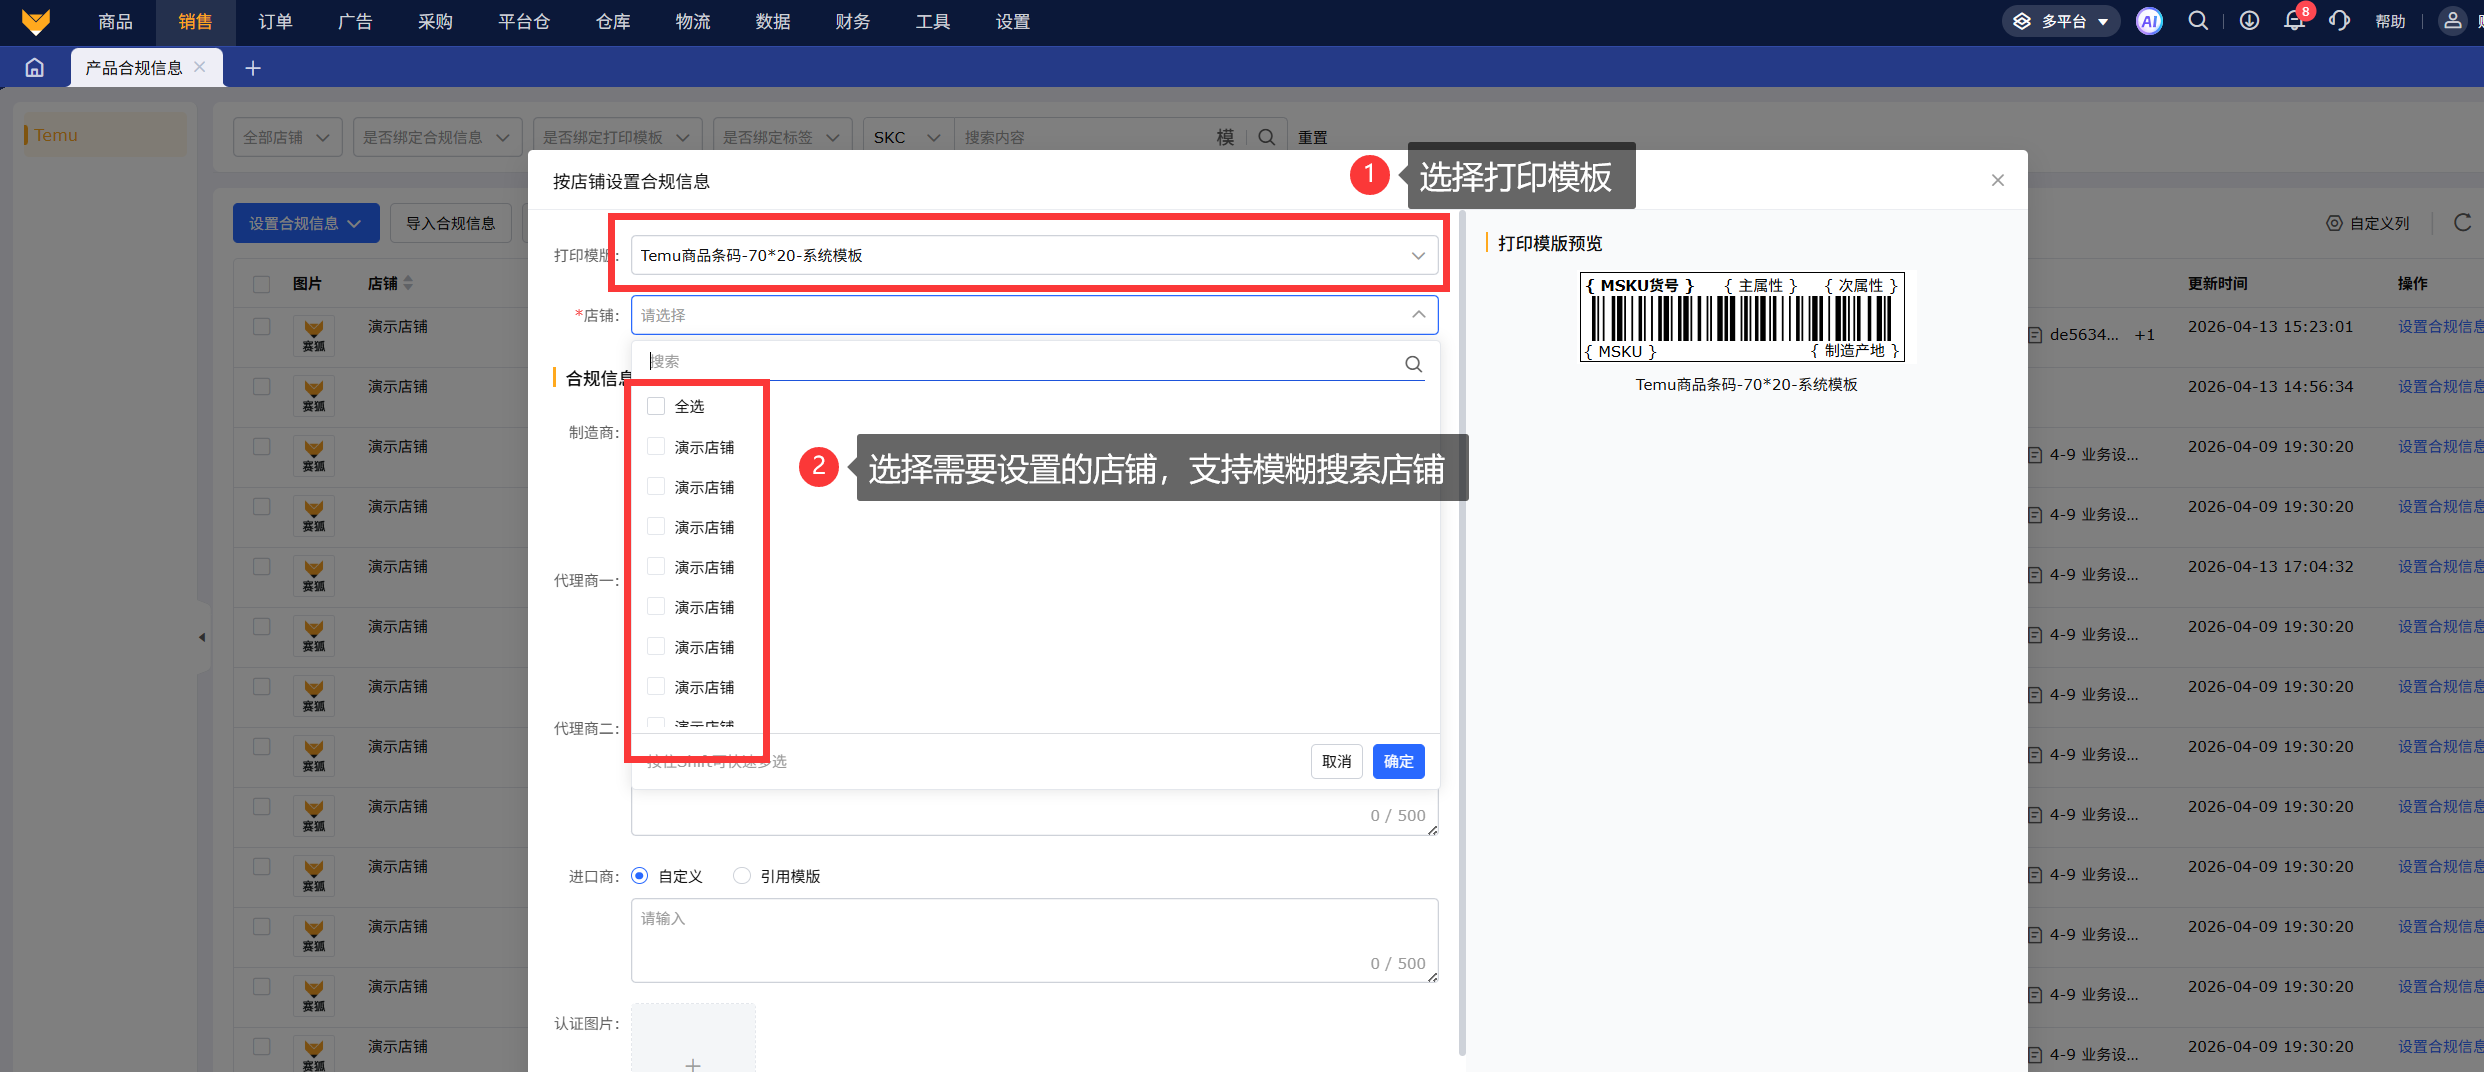Click the search icon beside 搜索内容 filter

[x=1266, y=137]
